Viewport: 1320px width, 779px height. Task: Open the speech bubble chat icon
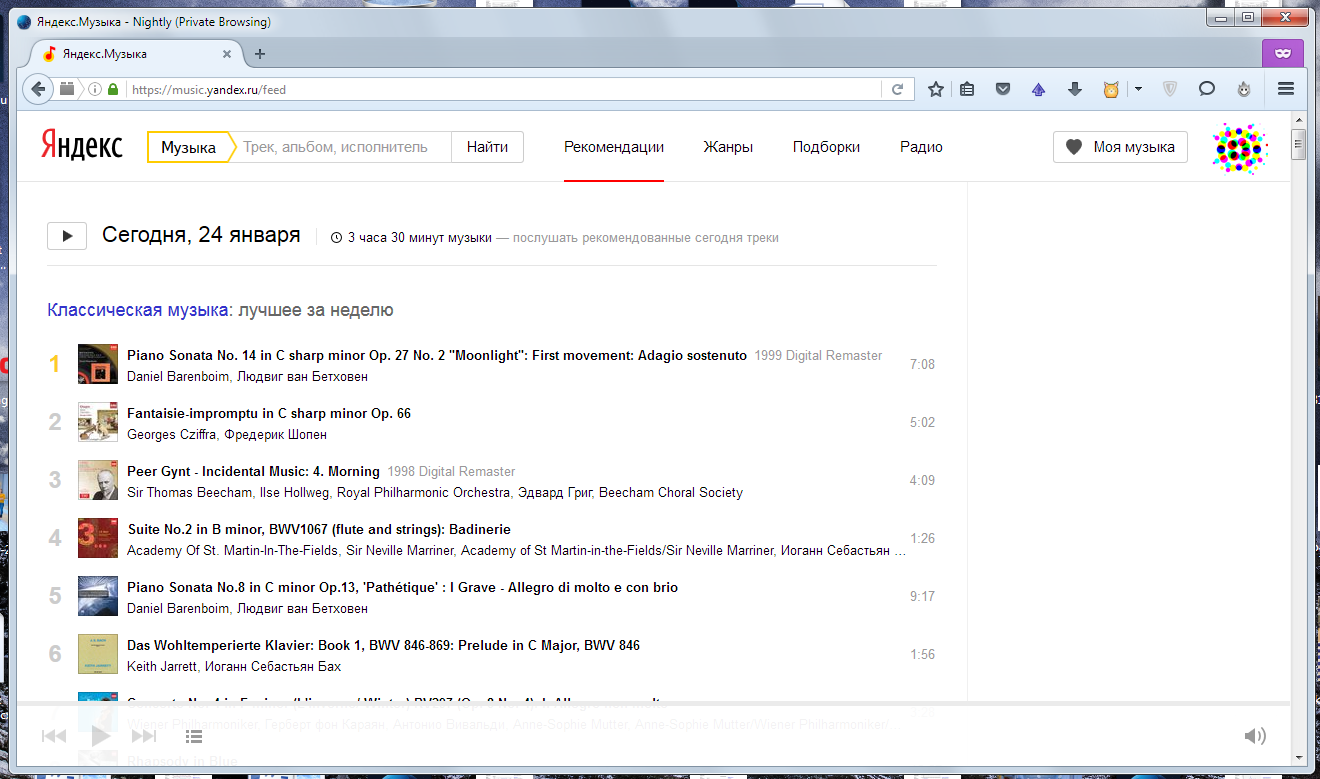(1207, 89)
